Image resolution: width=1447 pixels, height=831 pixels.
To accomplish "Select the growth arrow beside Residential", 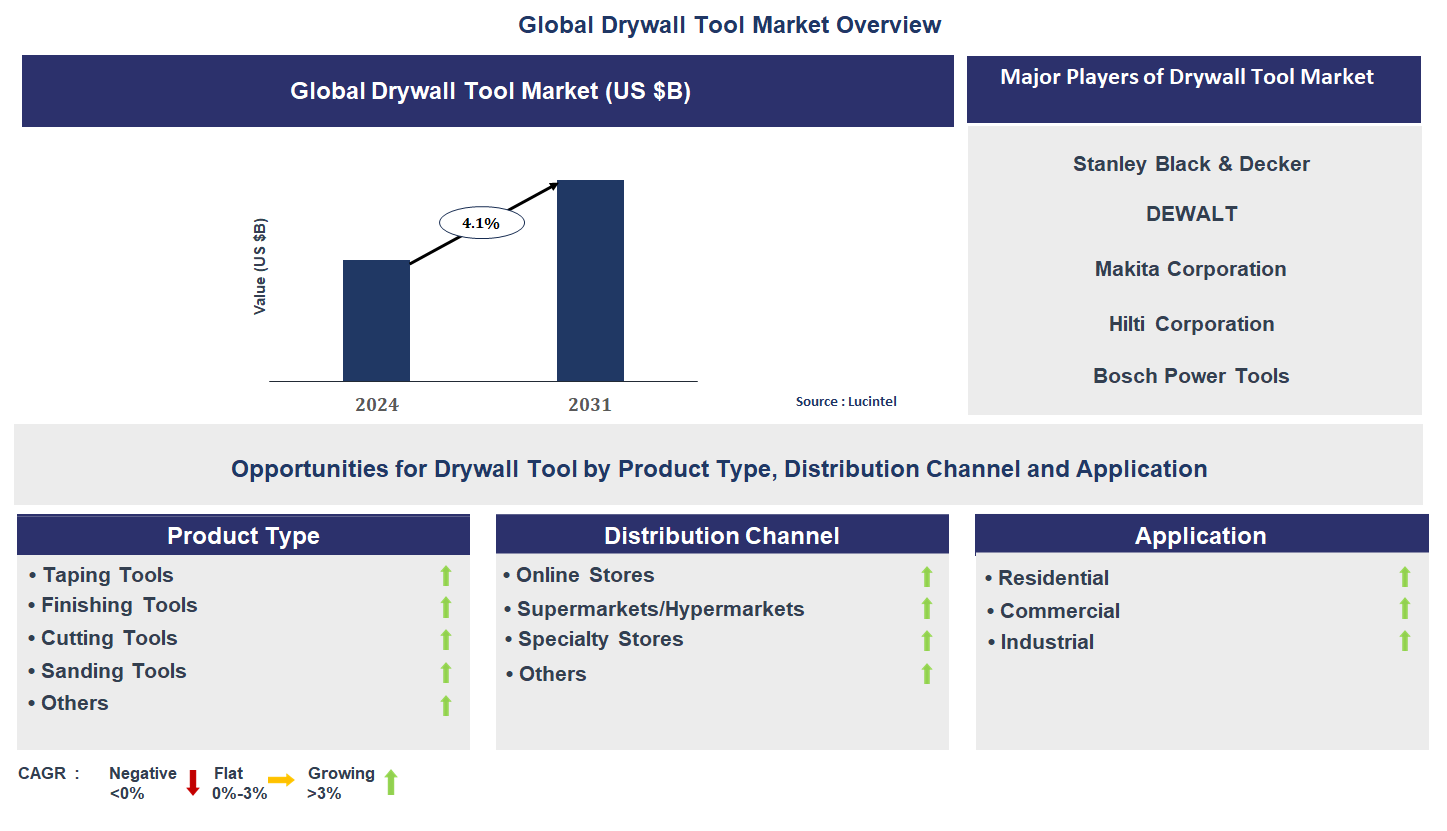I will [1405, 577].
